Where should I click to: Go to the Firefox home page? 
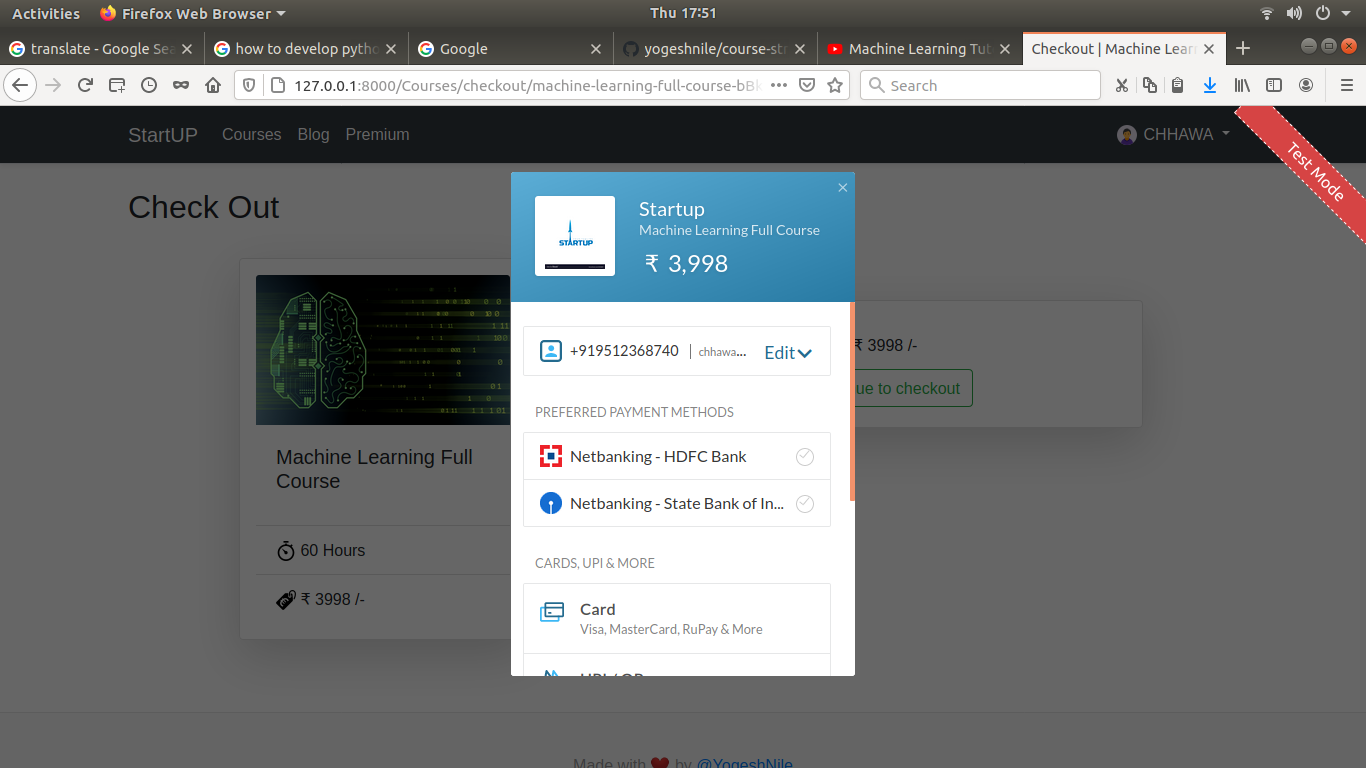213,85
